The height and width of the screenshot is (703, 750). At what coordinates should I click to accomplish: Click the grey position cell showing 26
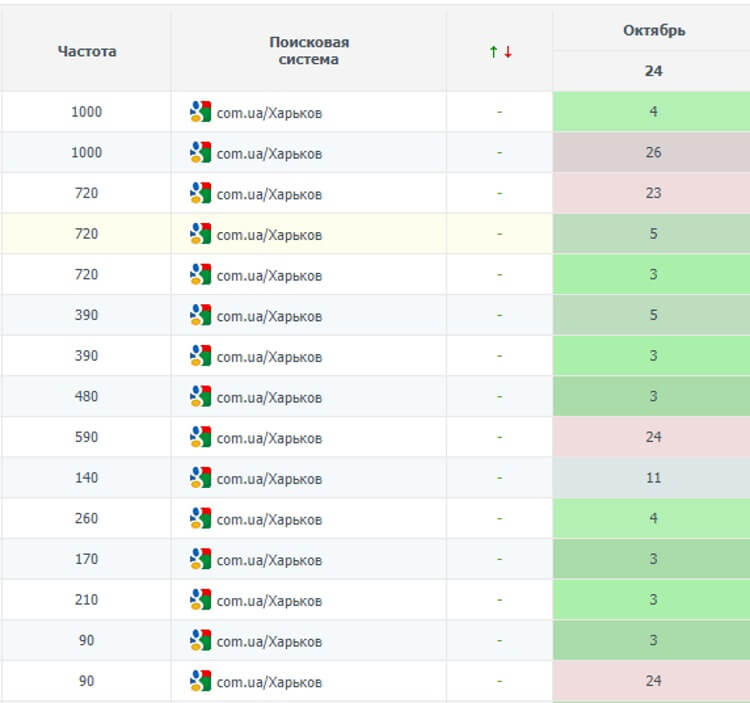click(x=651, y=153)
